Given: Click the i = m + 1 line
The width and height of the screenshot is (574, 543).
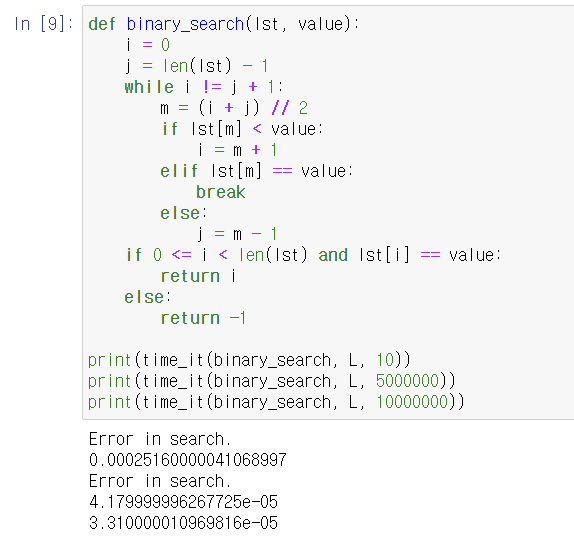Looking at the screenshot, I should [x=237, y=150].
